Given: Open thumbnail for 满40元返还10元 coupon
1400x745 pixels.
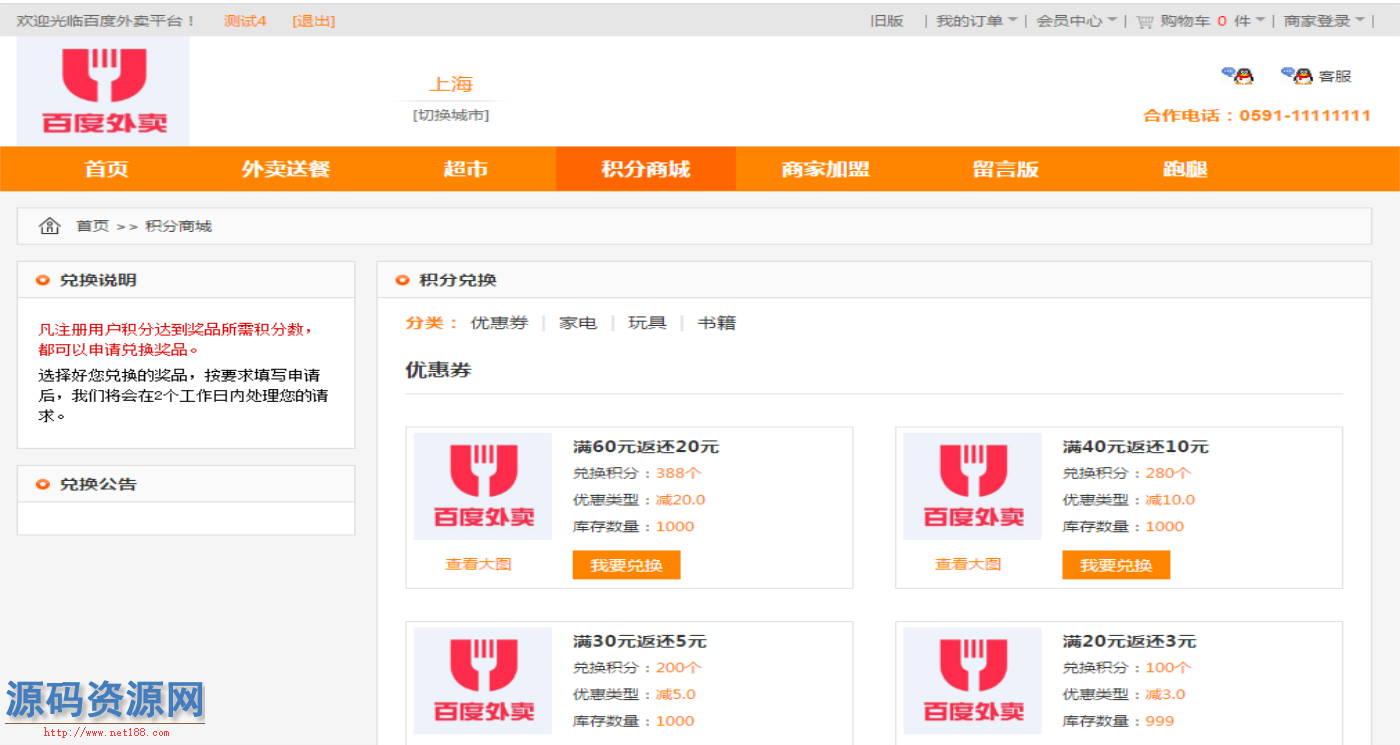Looking at the screenshot, I should (973, 486).
